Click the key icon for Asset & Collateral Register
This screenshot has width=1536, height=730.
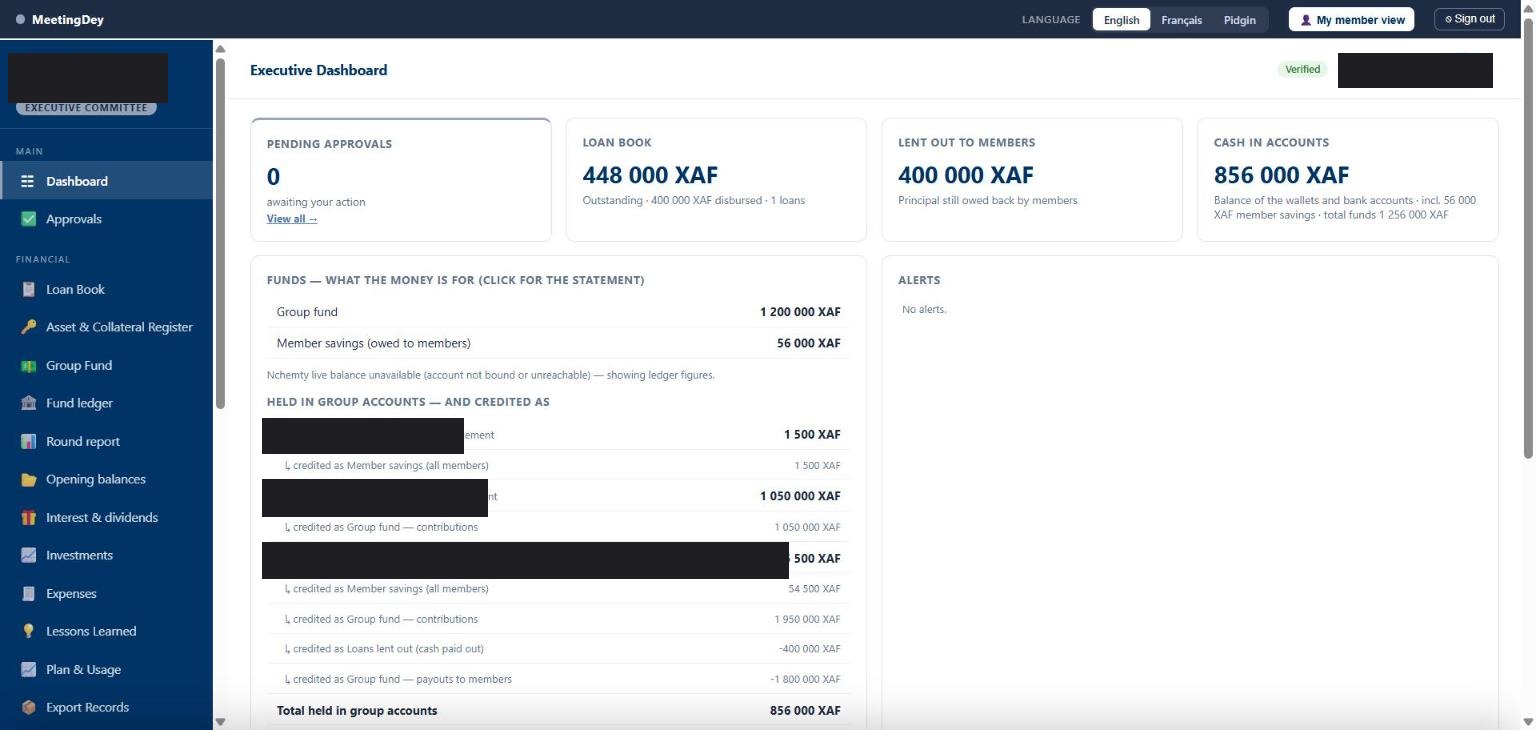coord(28,327)
